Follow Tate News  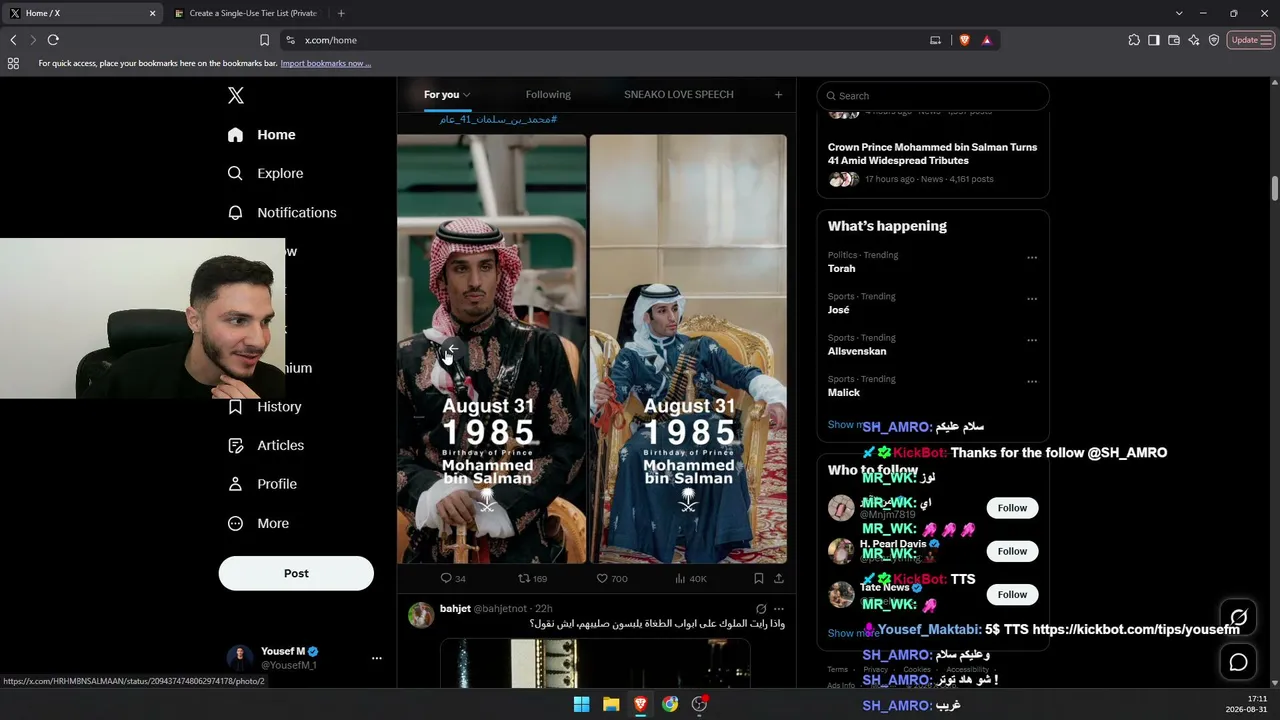point(1012,594)
